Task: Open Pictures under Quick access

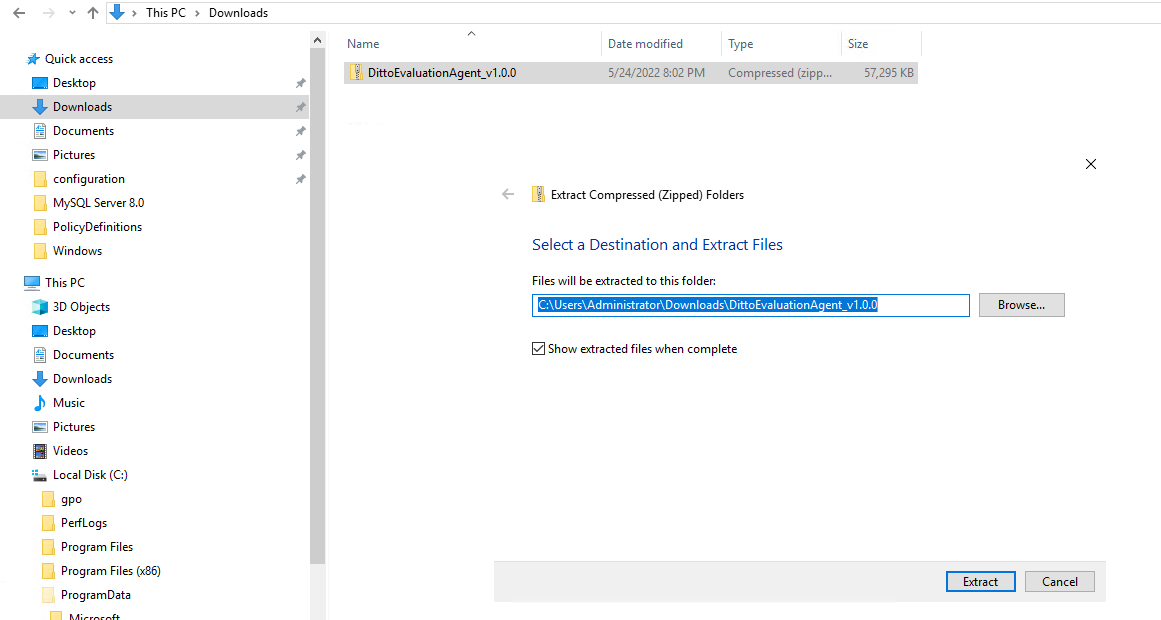Action: click(x=74, y=155)
